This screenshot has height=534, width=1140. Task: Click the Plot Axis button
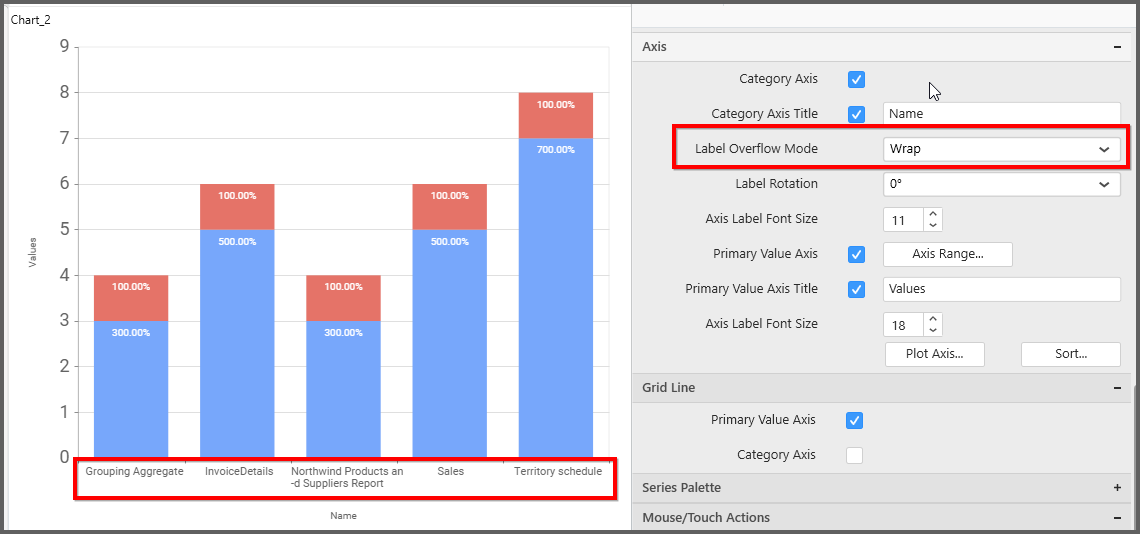[x=934, y=354]
